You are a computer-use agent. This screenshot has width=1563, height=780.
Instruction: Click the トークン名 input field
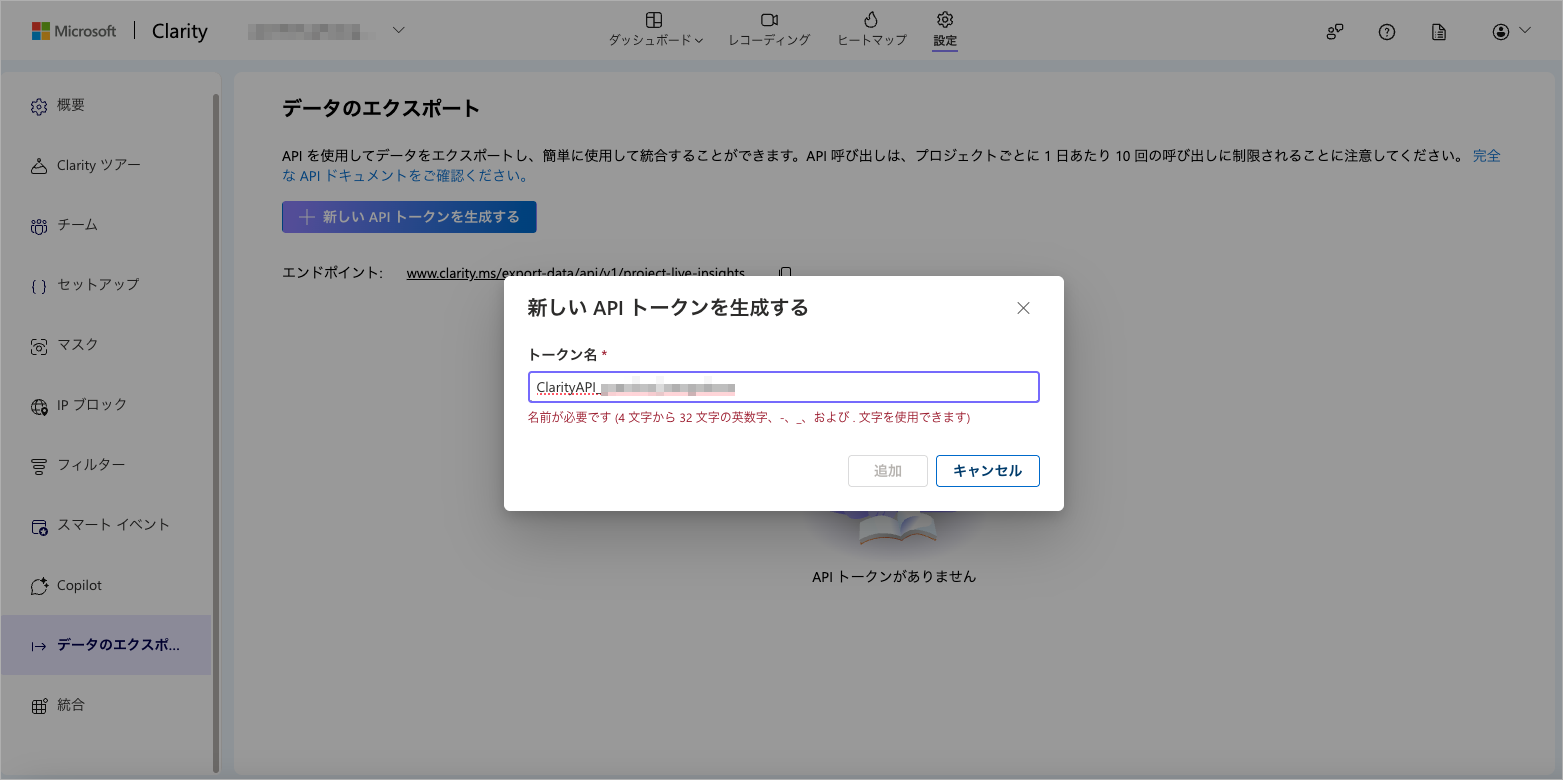(x=783, y=387)
